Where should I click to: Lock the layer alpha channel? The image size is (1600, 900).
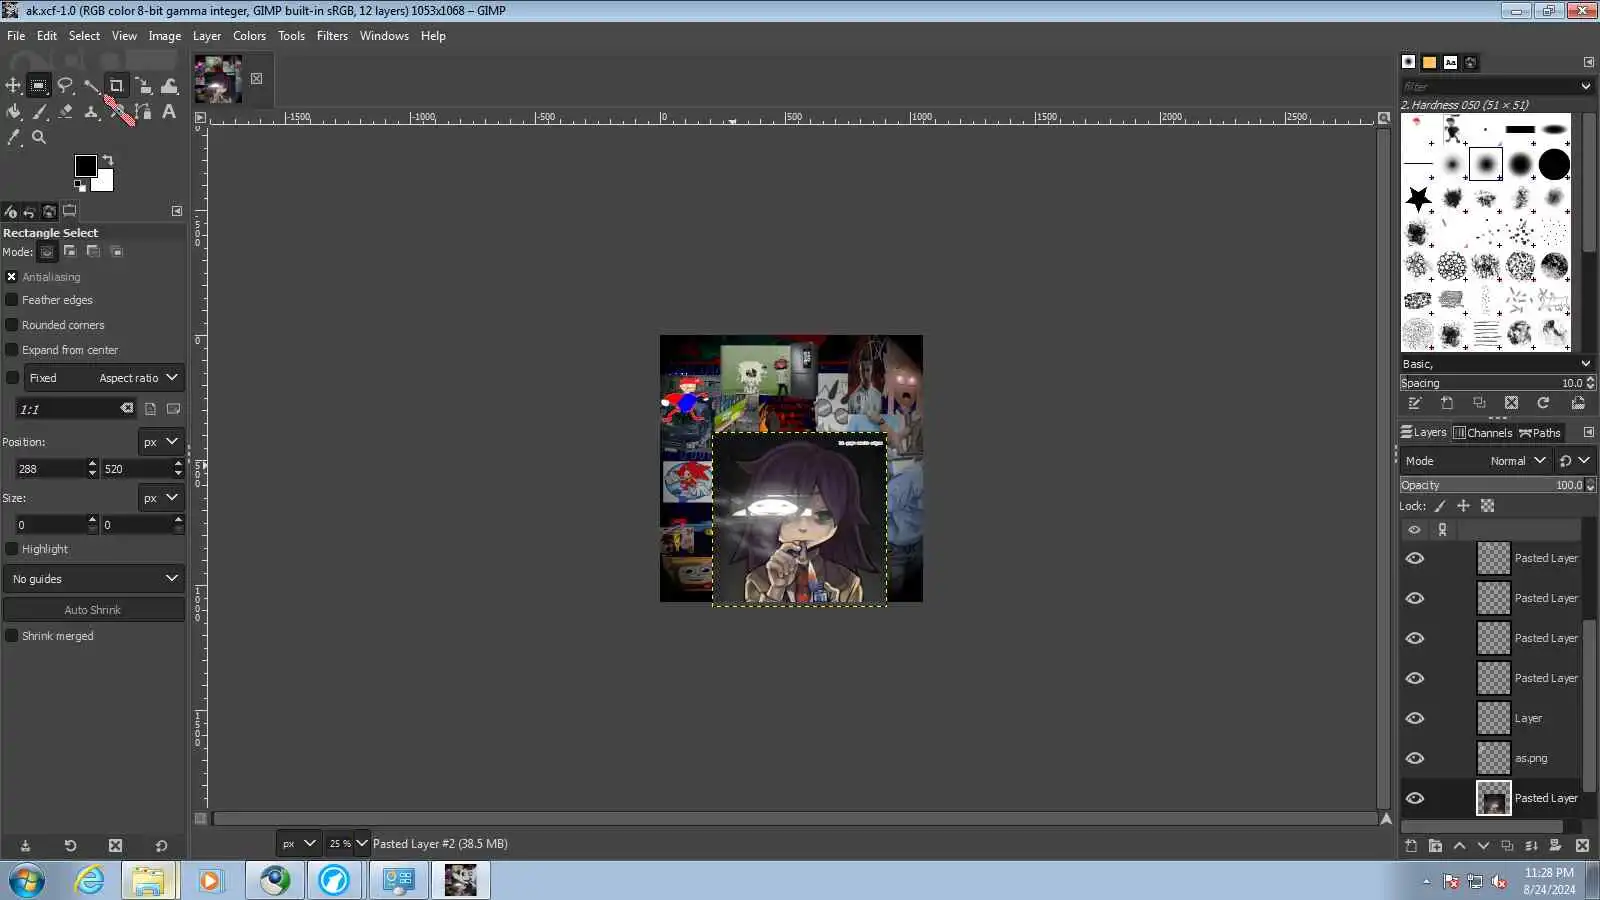[x=1487, y=506]
